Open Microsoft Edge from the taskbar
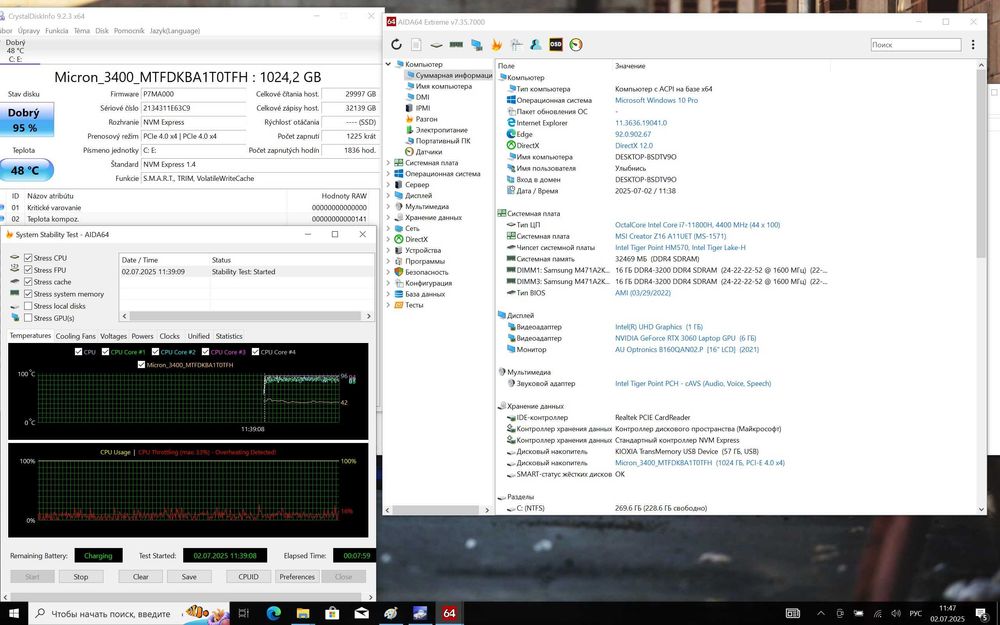 tap(274, 614)
